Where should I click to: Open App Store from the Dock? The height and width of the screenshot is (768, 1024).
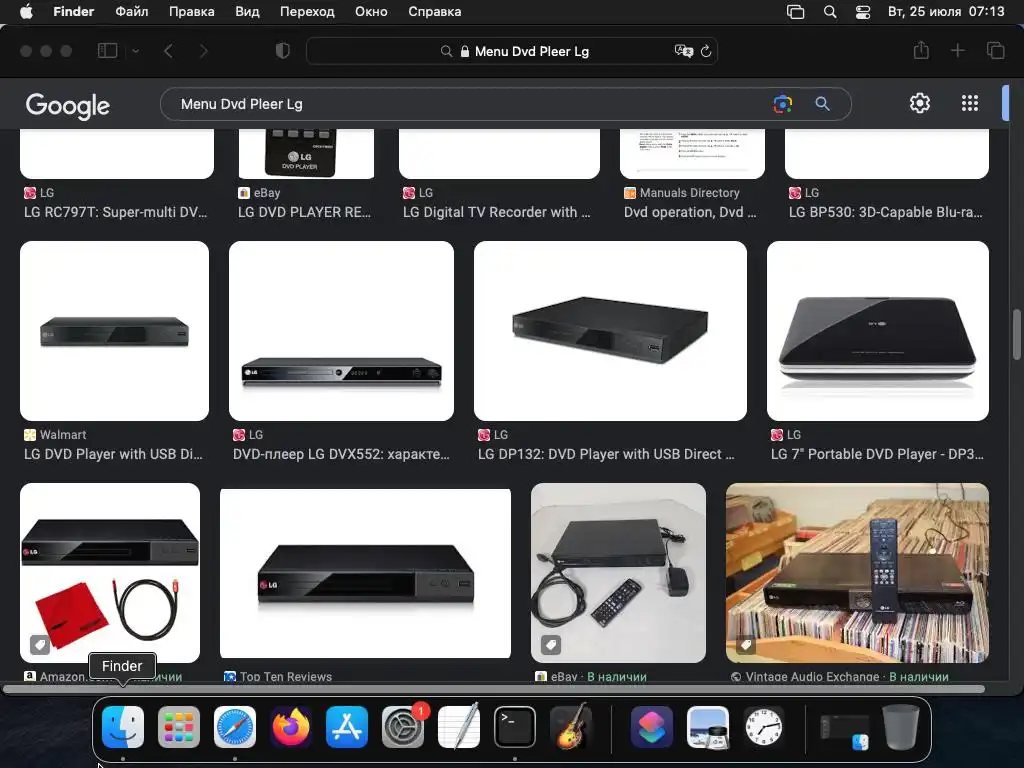click(347, 727)
